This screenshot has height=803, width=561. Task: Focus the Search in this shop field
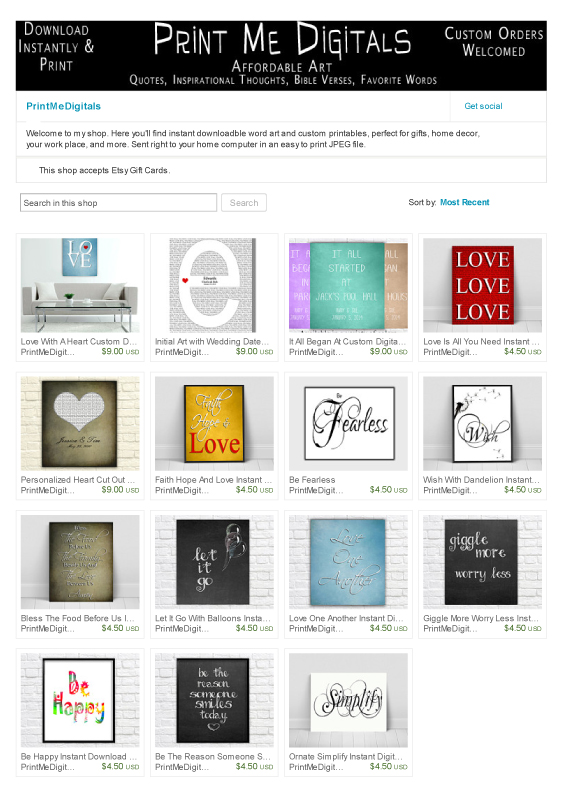tap(118, 203)
